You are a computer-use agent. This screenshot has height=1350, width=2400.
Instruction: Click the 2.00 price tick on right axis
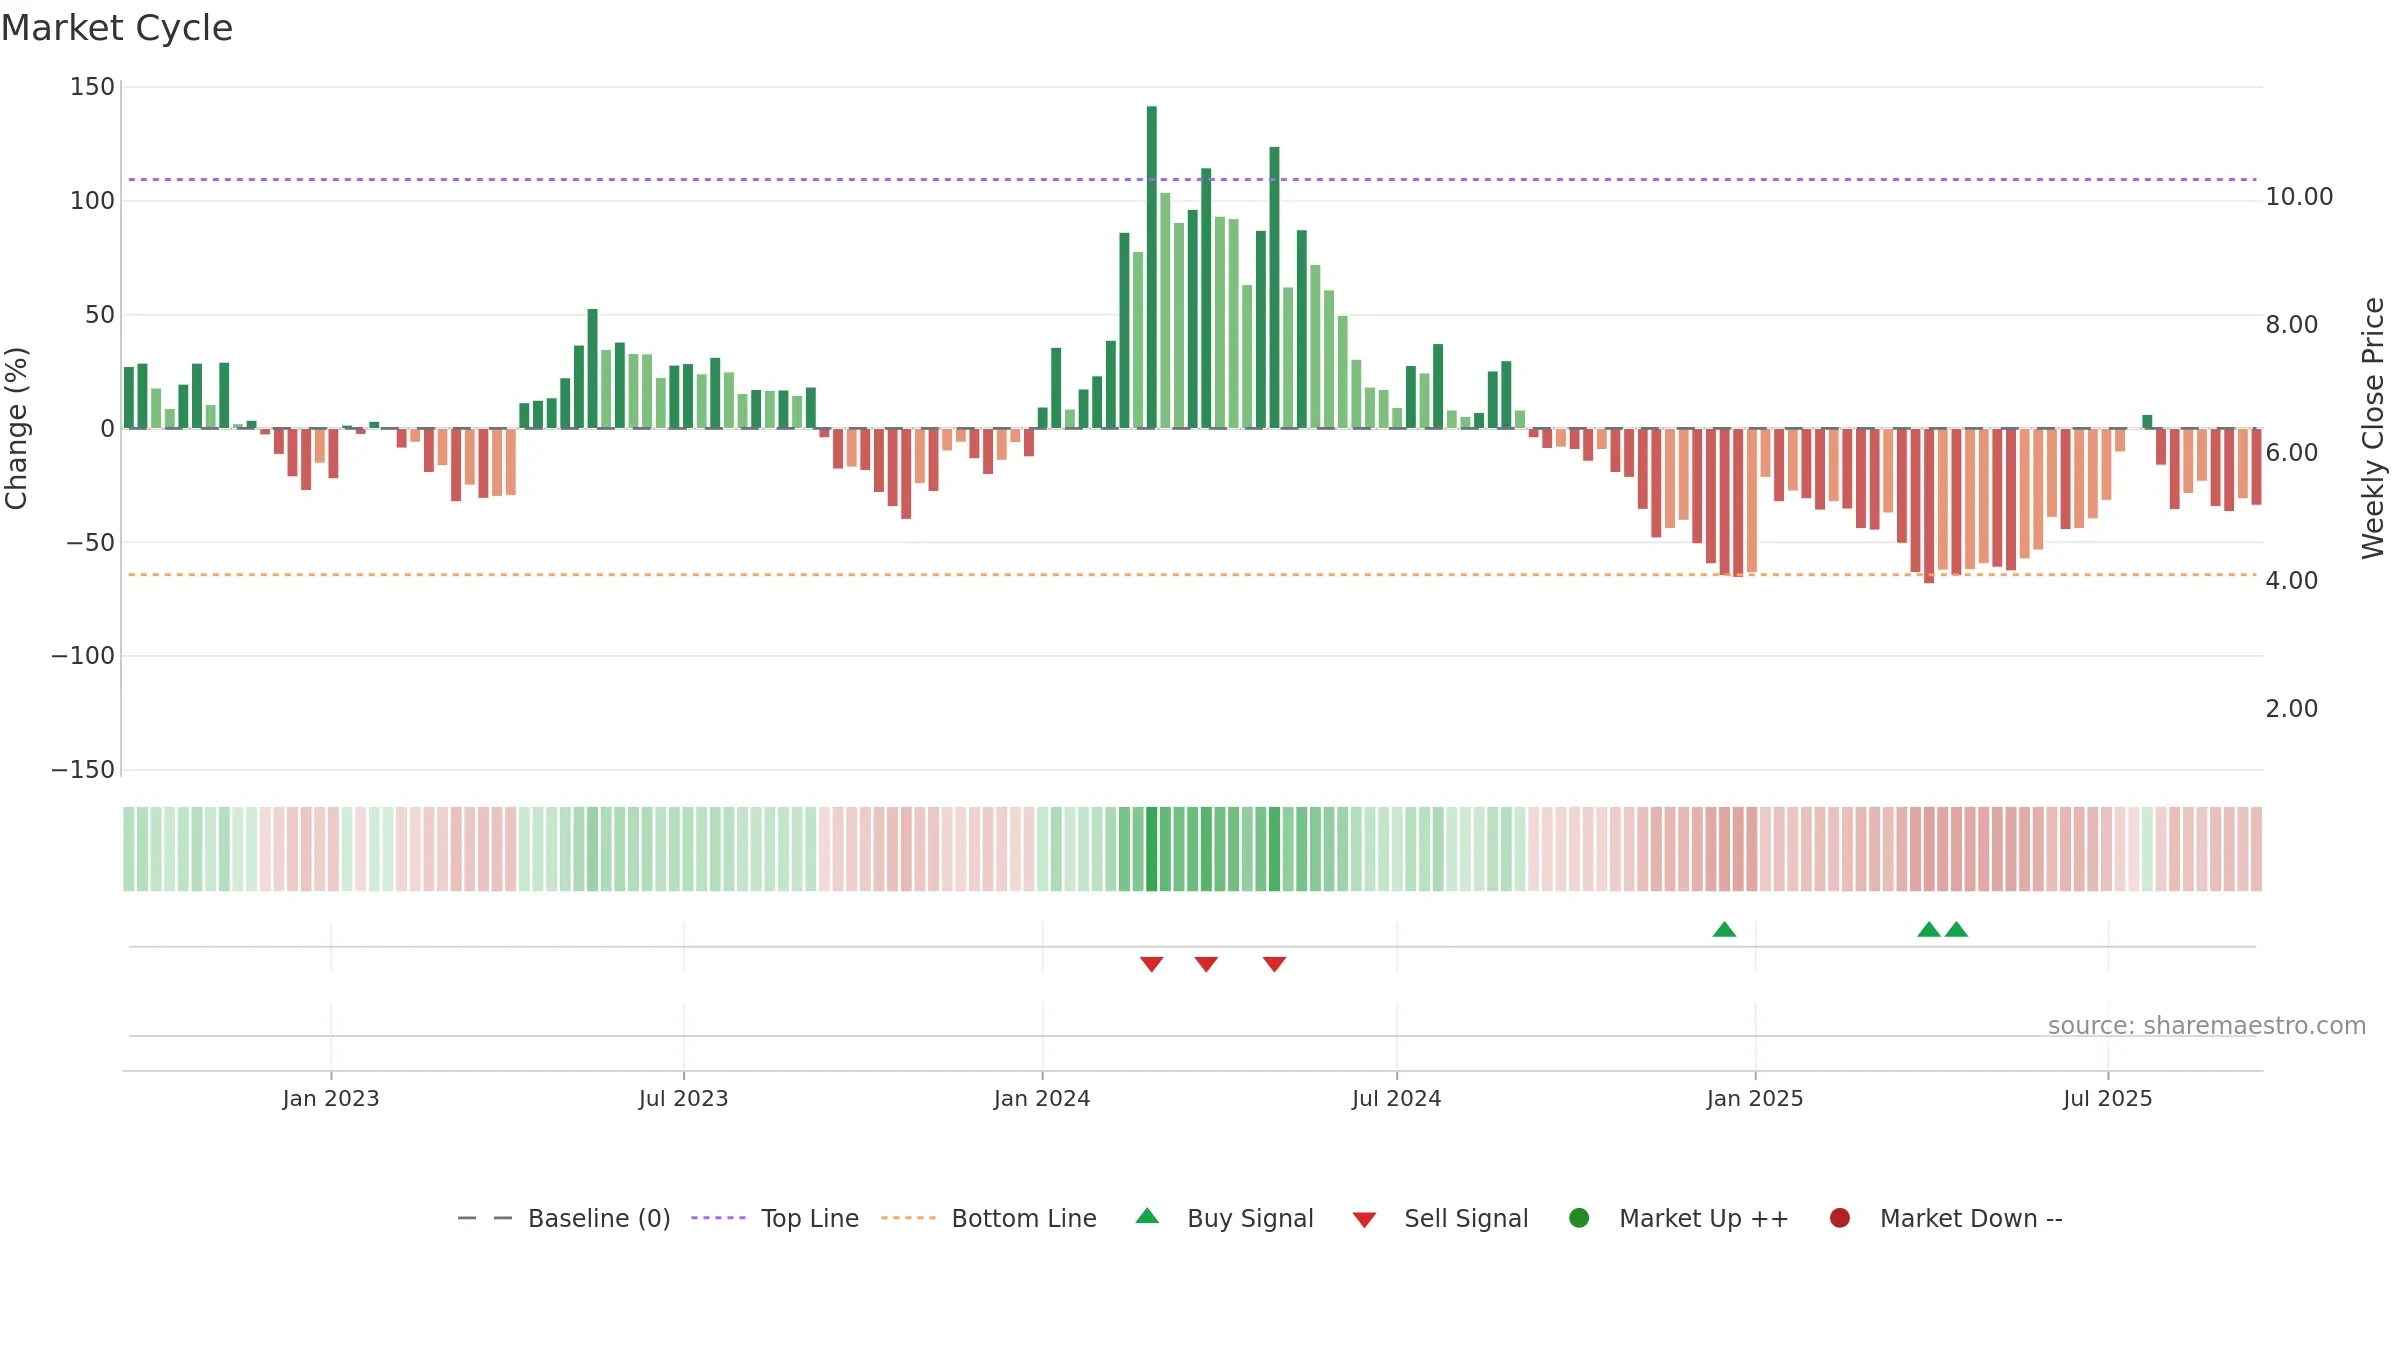(x=2292, y=709)
